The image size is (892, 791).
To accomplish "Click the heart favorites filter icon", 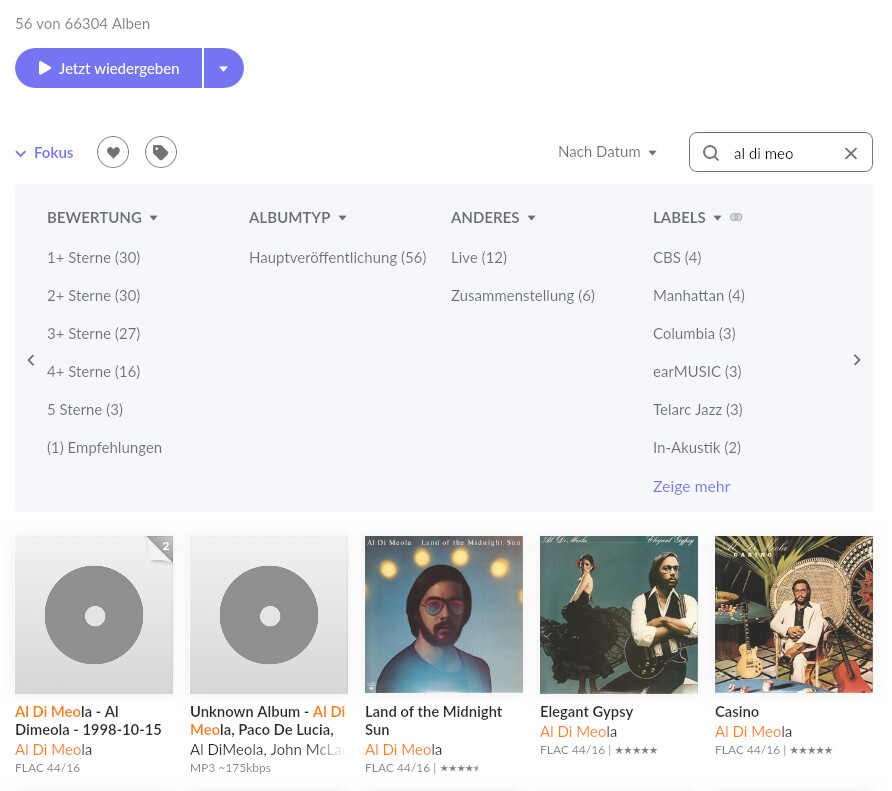I will click(x=113, y=153).
